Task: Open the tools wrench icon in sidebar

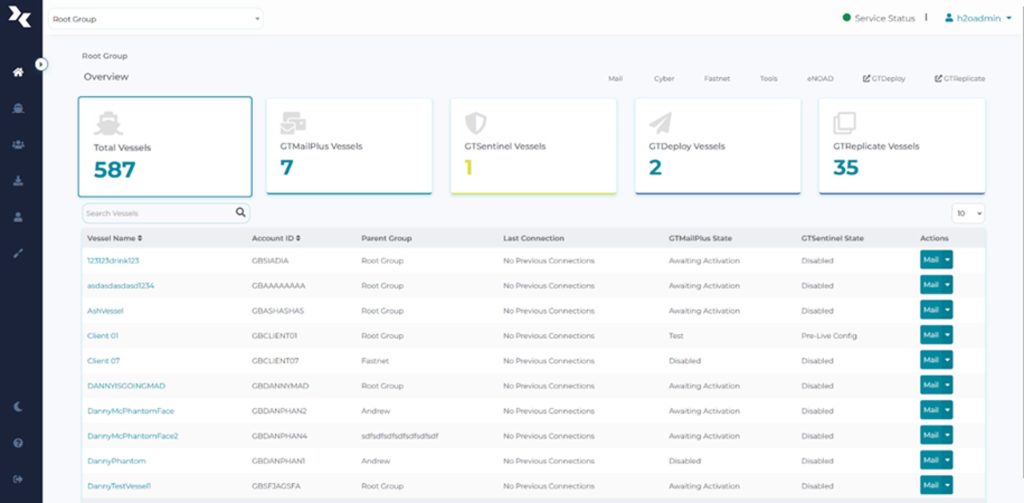Action: coord(18,253)
